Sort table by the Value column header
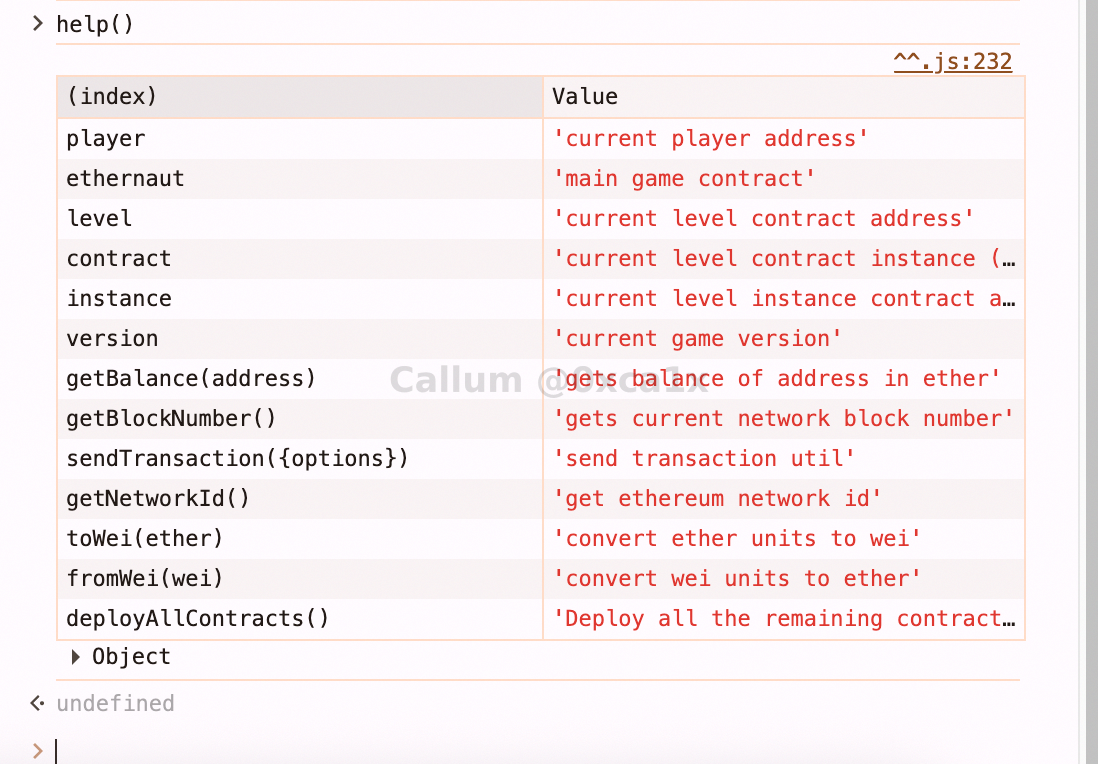1098x764 pixels. coord(784,97)
